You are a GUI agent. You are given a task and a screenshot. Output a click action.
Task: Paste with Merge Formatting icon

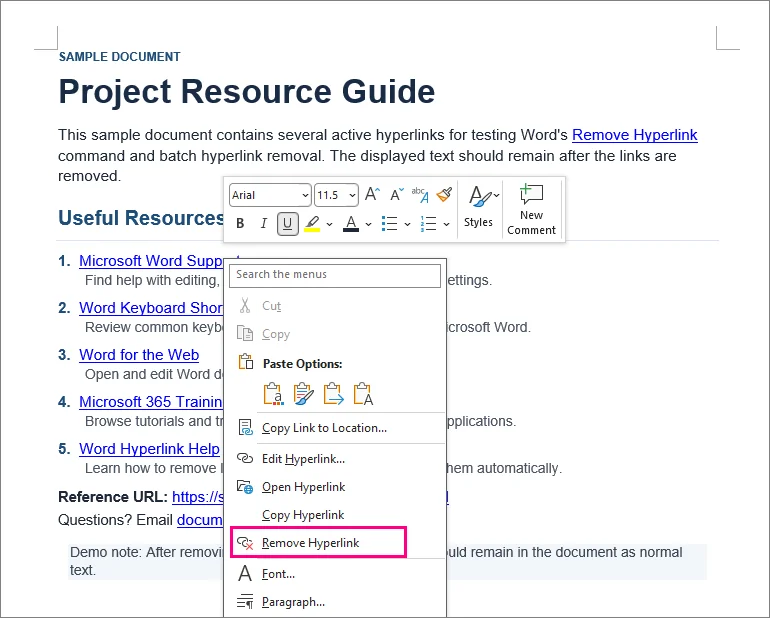(x=303, y=394)
